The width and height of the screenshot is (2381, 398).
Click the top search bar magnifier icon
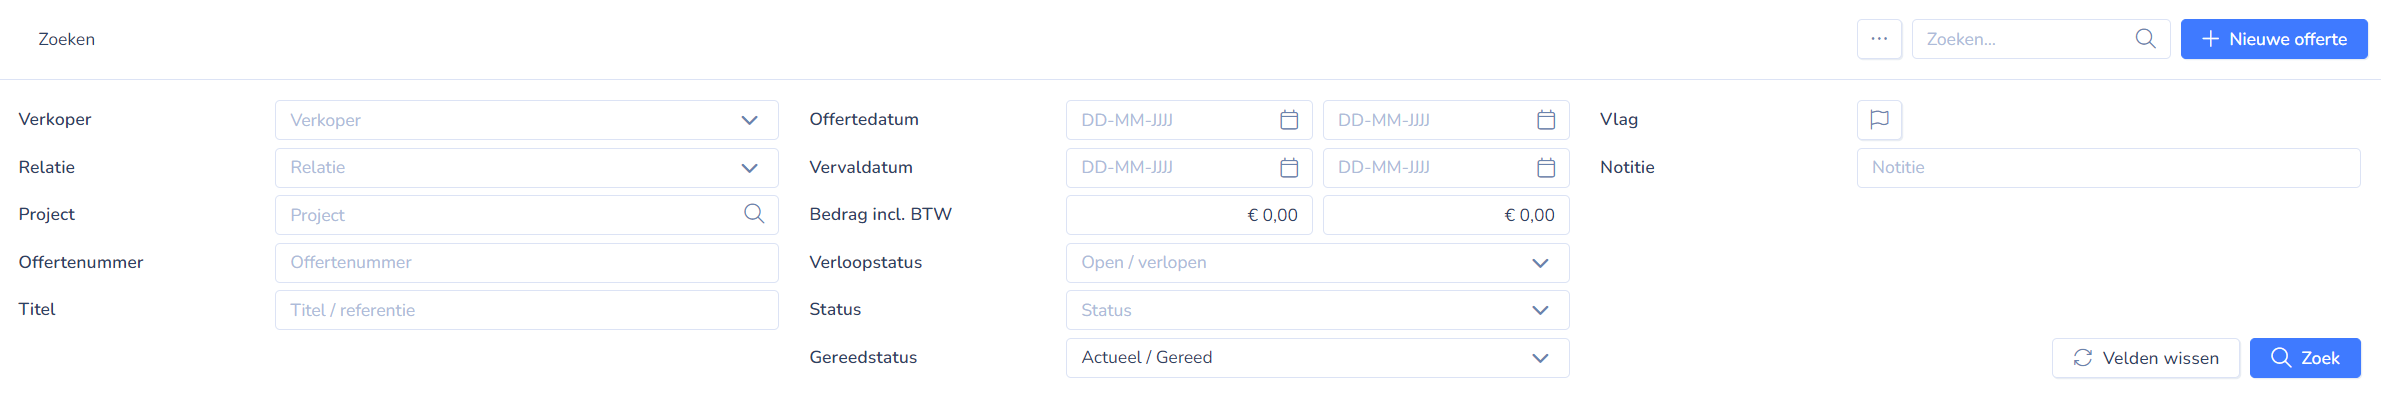2145,39
